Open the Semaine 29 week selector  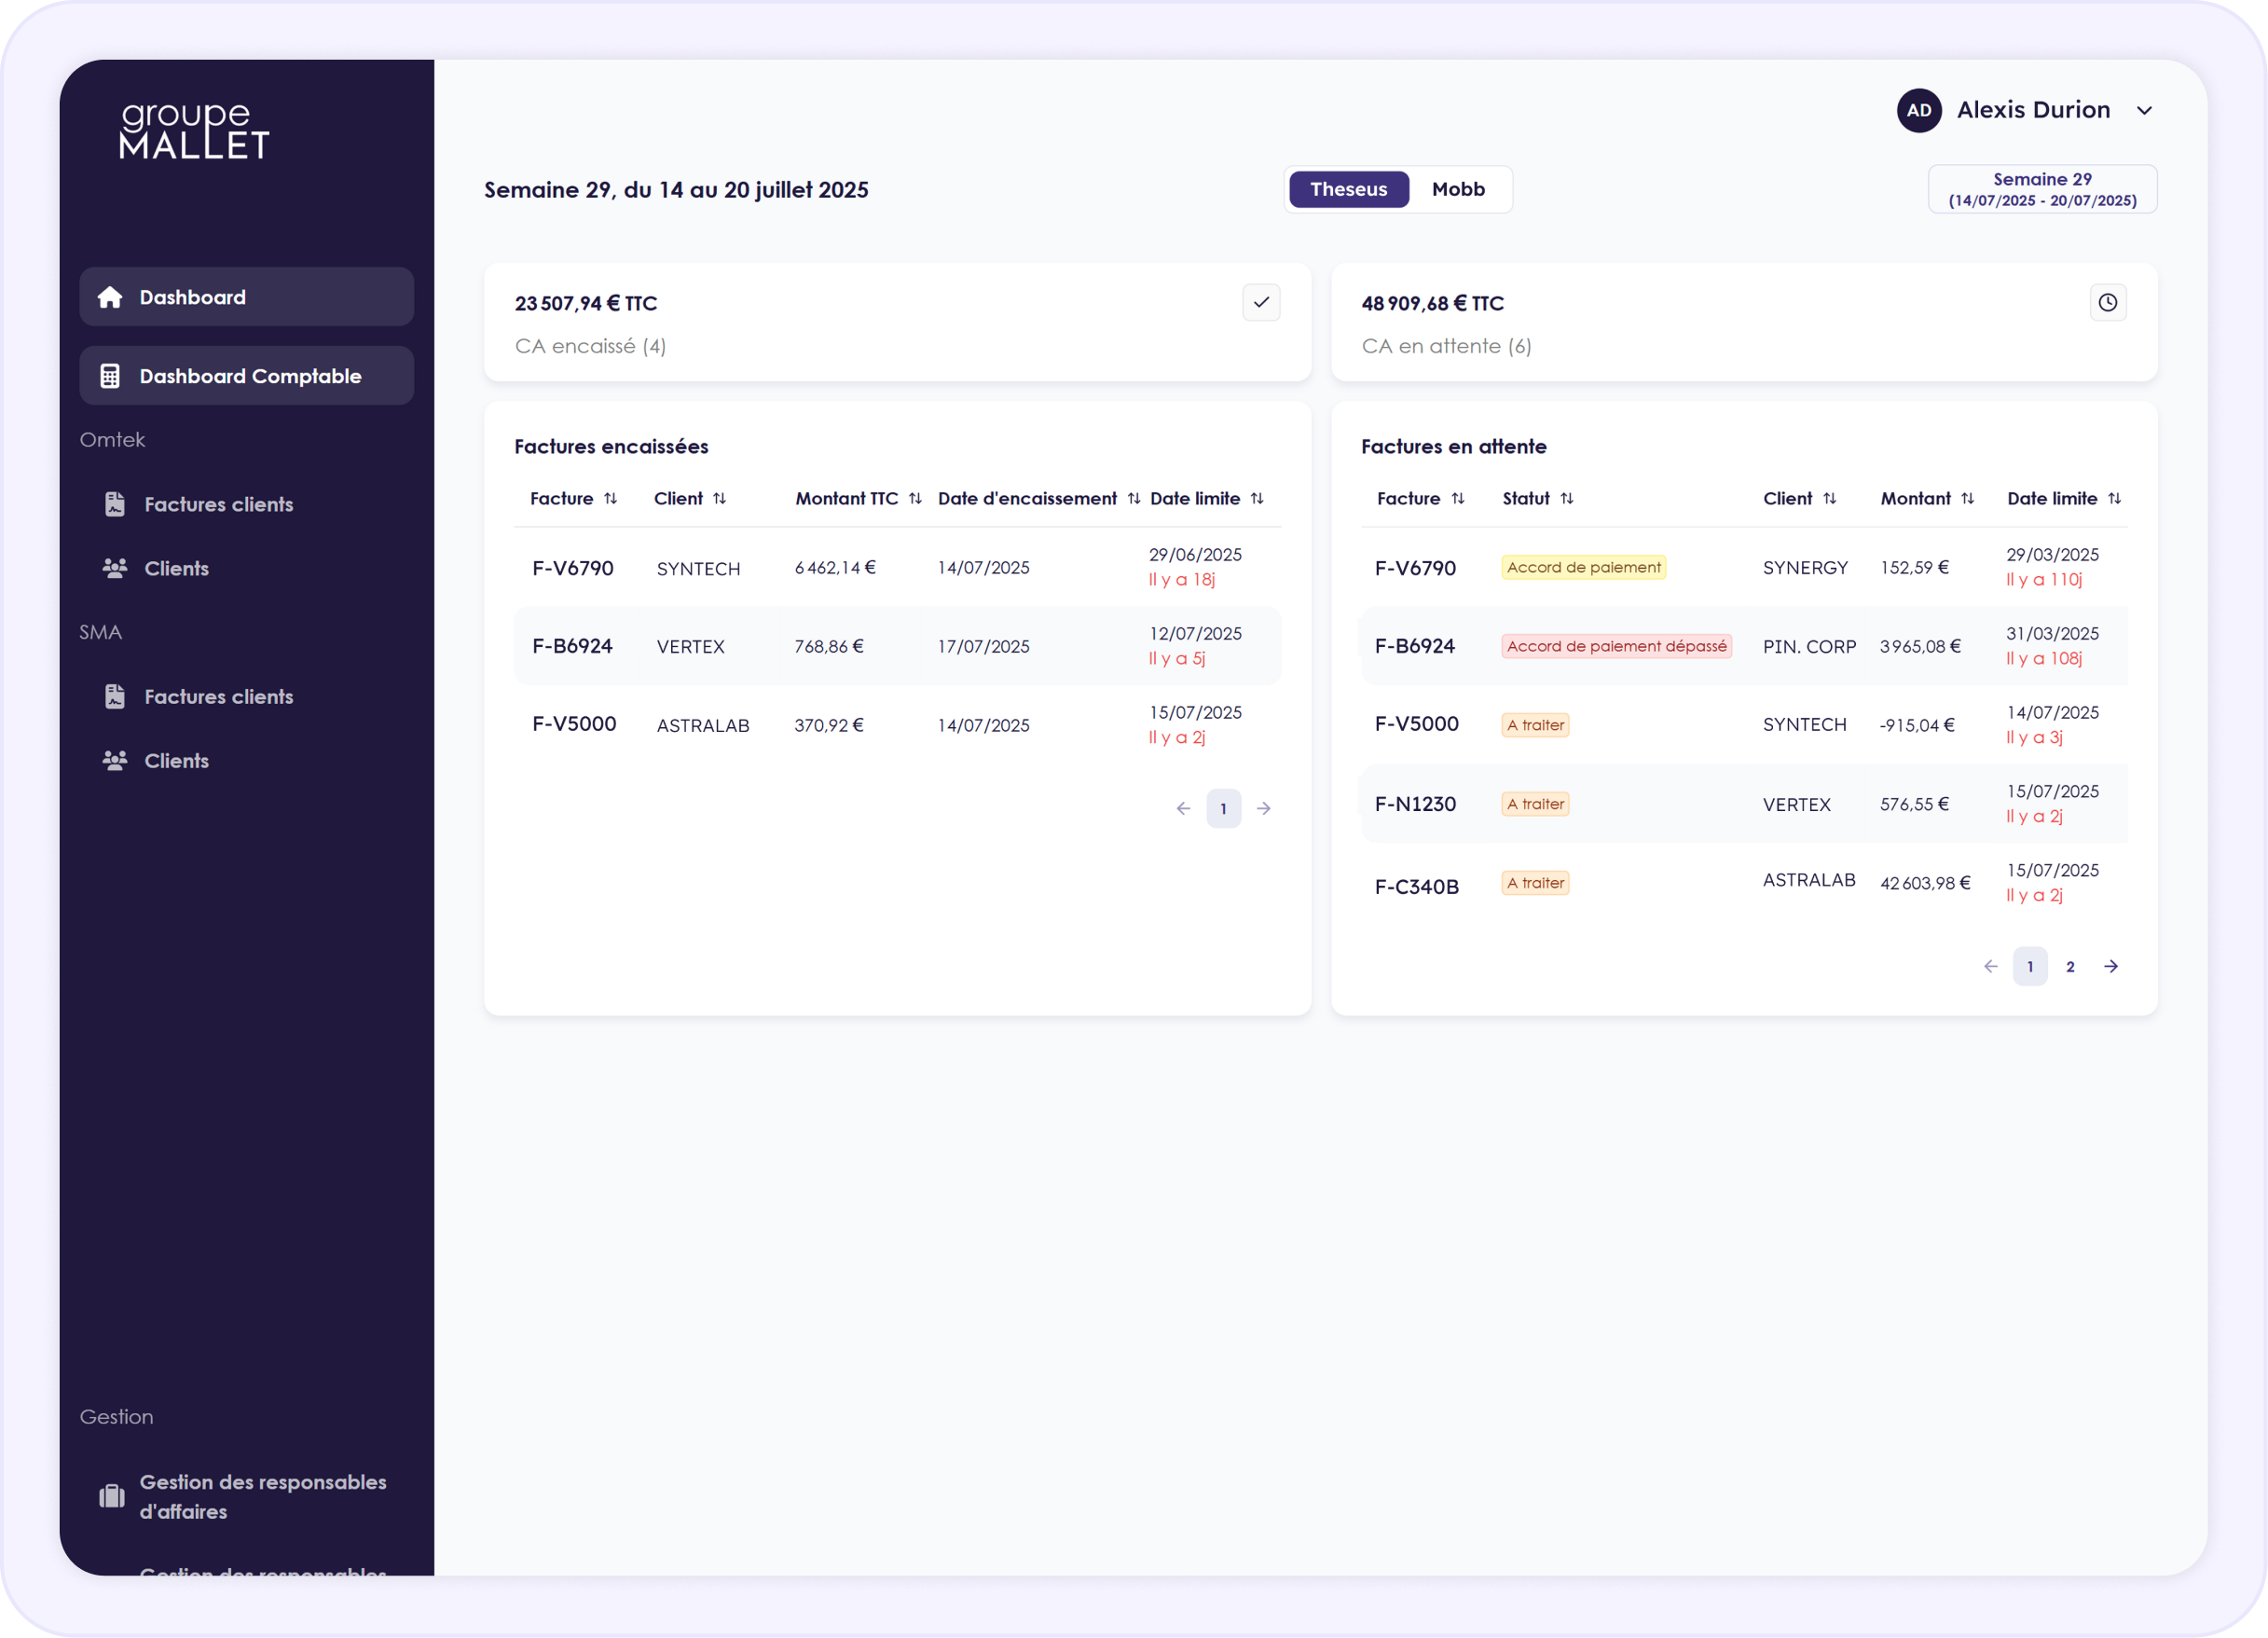[x=2041, y=189]
